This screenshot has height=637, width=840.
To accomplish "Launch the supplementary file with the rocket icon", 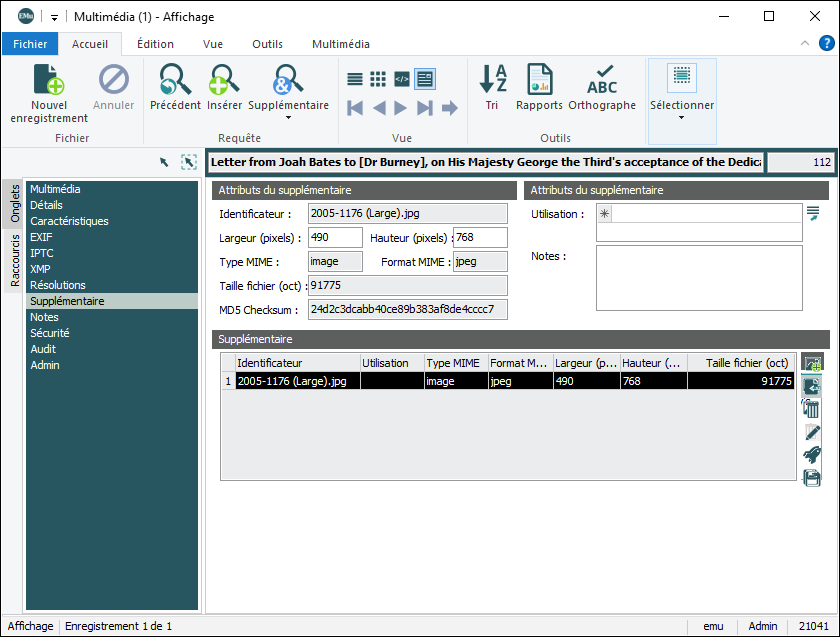I will [x=812, y=455].
